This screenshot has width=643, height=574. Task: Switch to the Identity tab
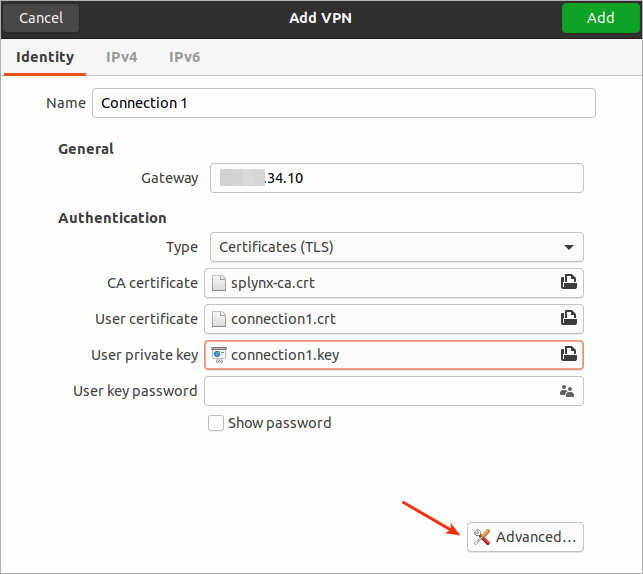point(45,57)
